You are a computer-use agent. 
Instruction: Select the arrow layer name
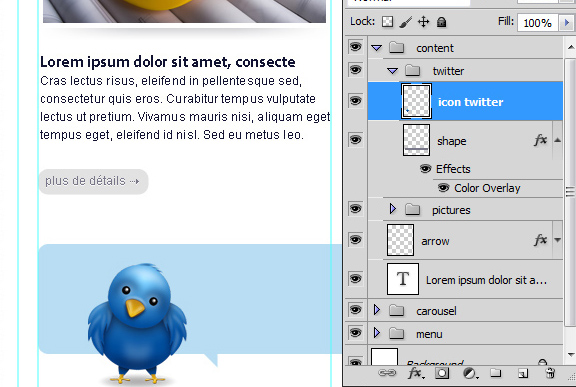(x=435, y=241)
